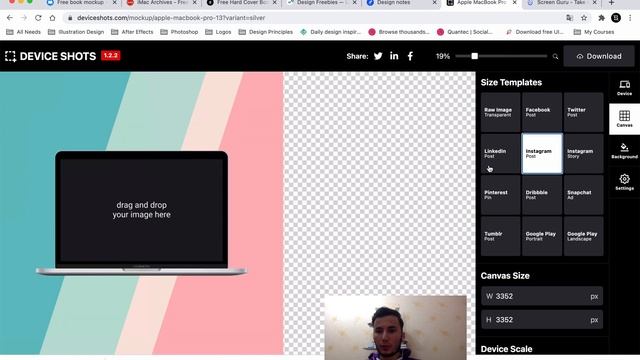Switch to Free Hard Cover tab

coord(242,3)
